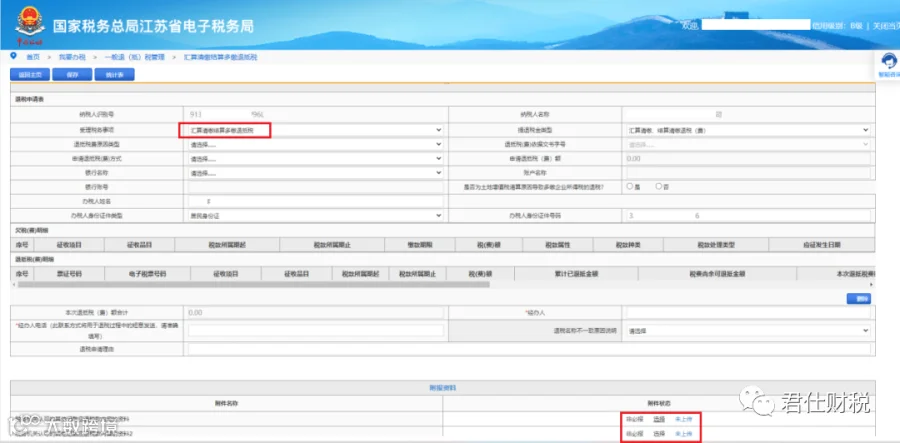Click the national tax emblem logo
The height and width of the screenshot is (443, 900).
(x=30, y=25)
